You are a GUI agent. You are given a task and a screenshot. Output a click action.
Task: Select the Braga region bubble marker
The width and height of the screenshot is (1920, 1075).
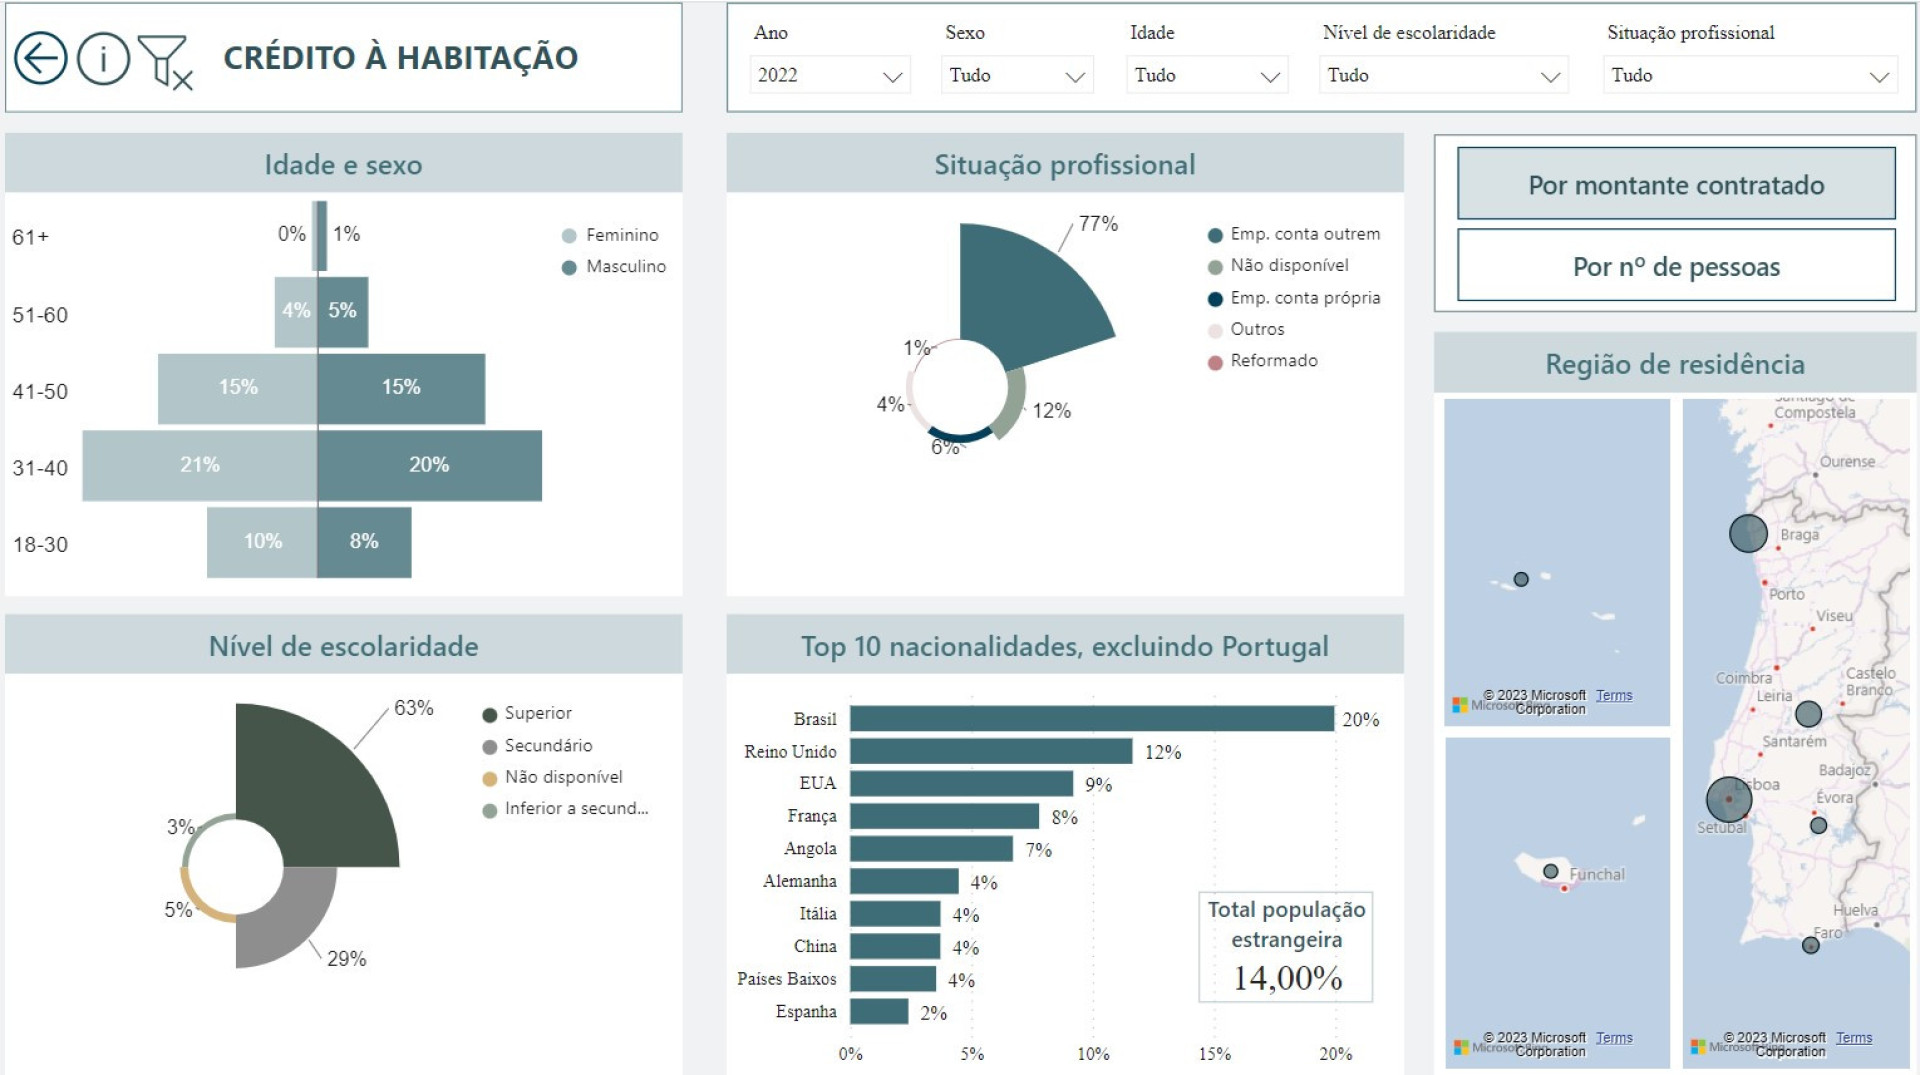(x=1748, y=533)
